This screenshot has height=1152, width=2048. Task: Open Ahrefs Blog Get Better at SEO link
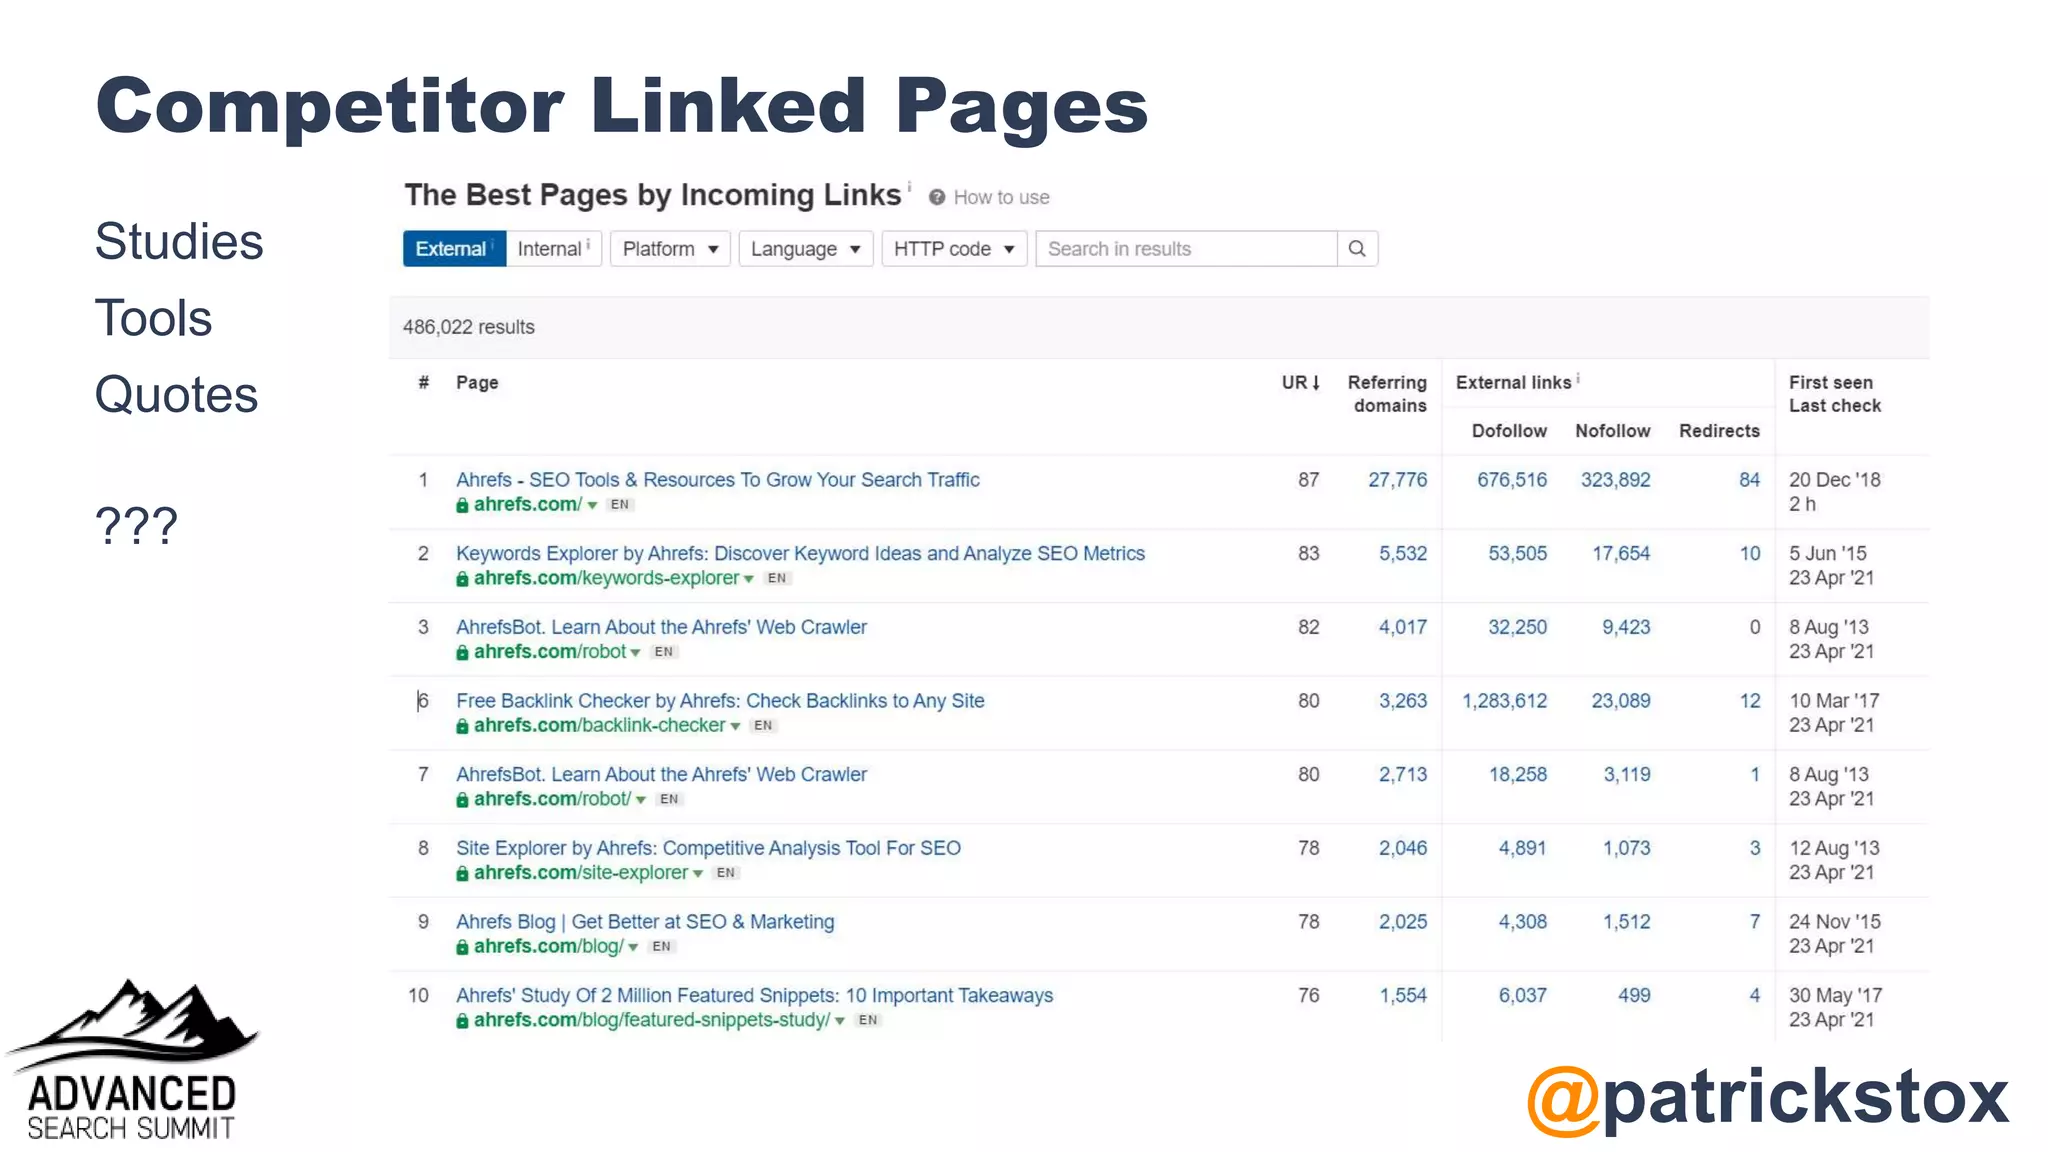click(645, 922)
